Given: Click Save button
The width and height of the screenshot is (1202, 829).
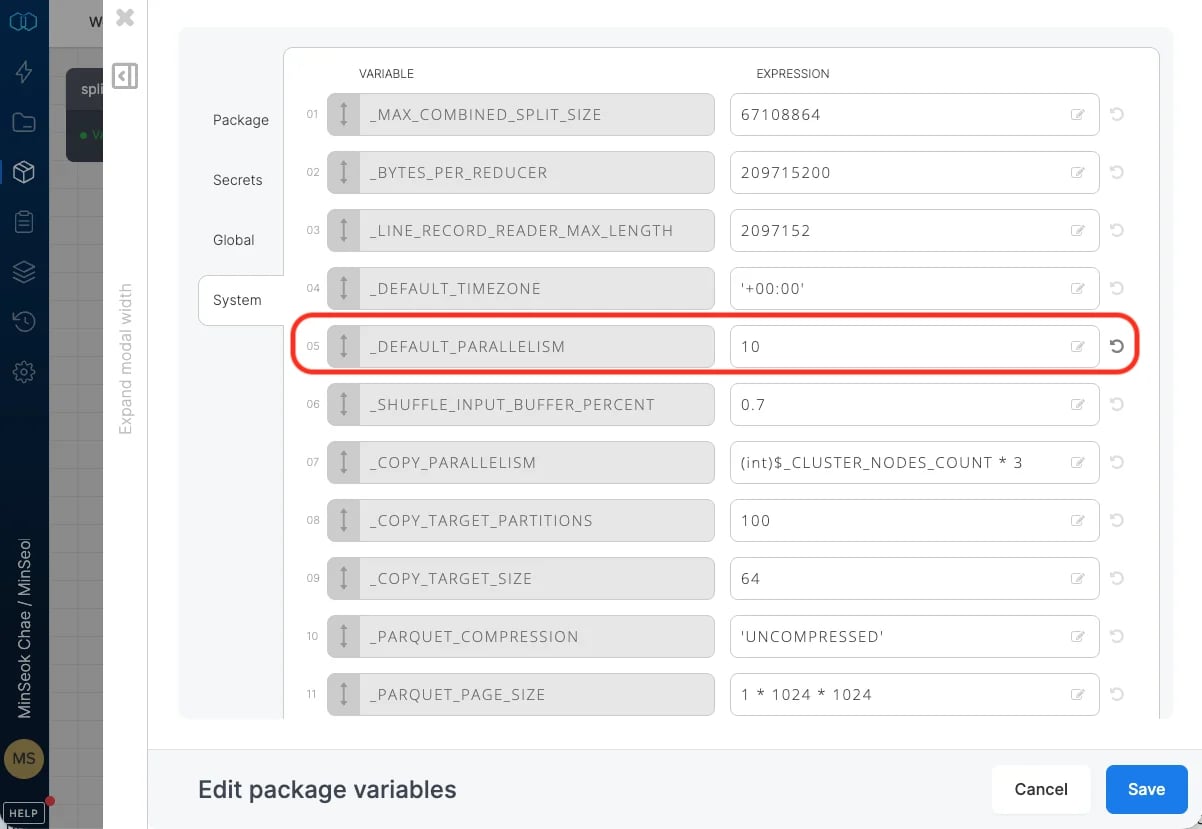Looking at the screenshot, I should pyautogui.click(x=1146, y=789).
